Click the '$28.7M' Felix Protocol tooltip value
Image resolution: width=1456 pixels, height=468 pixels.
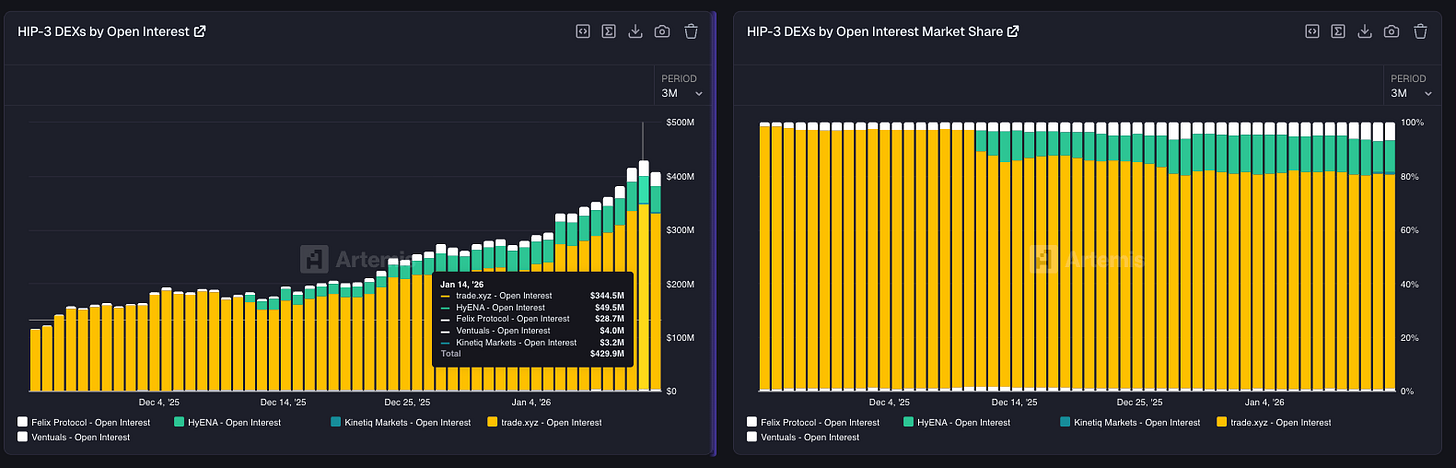click(608, 319)
